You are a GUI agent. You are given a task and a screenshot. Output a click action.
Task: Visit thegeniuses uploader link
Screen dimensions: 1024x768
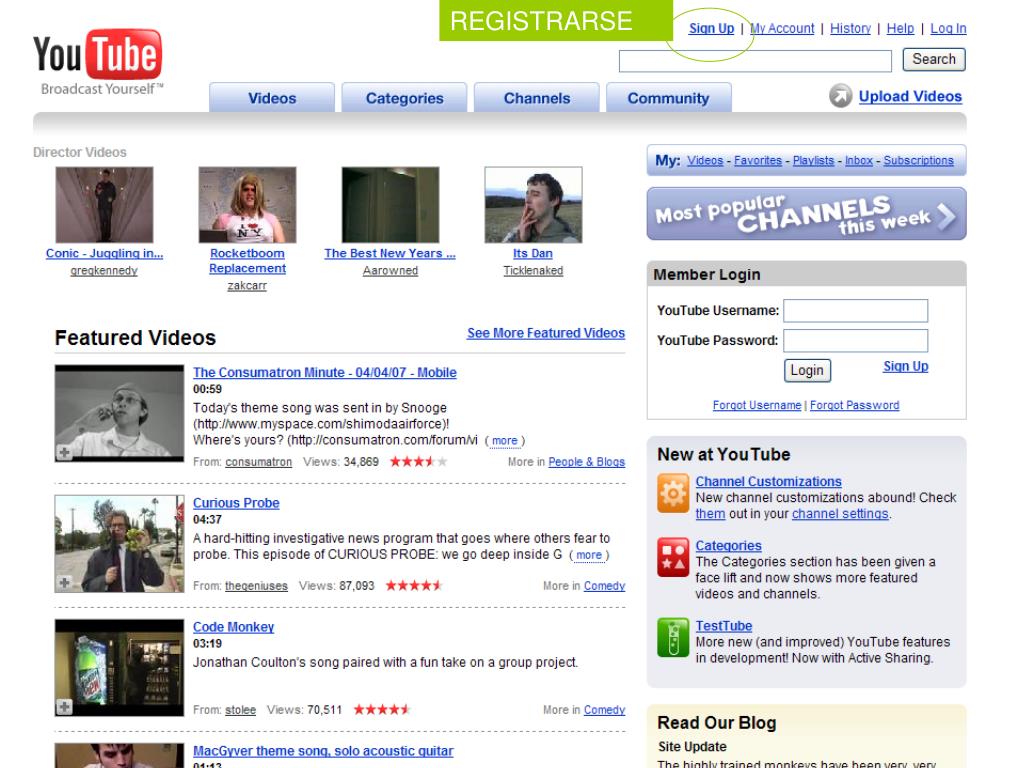(256, 586)
